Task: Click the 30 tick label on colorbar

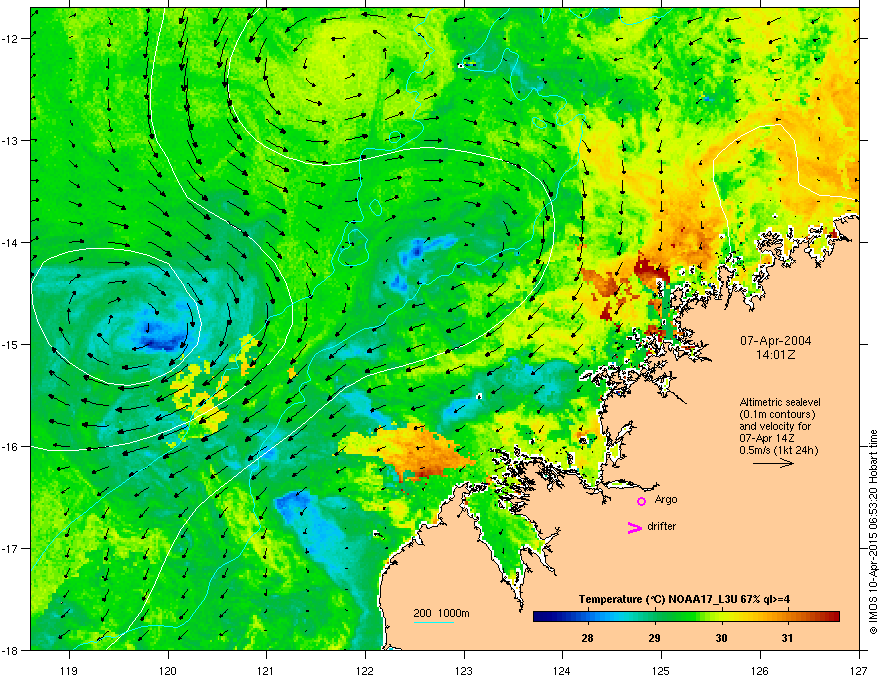Action: (x=721, y=638)
